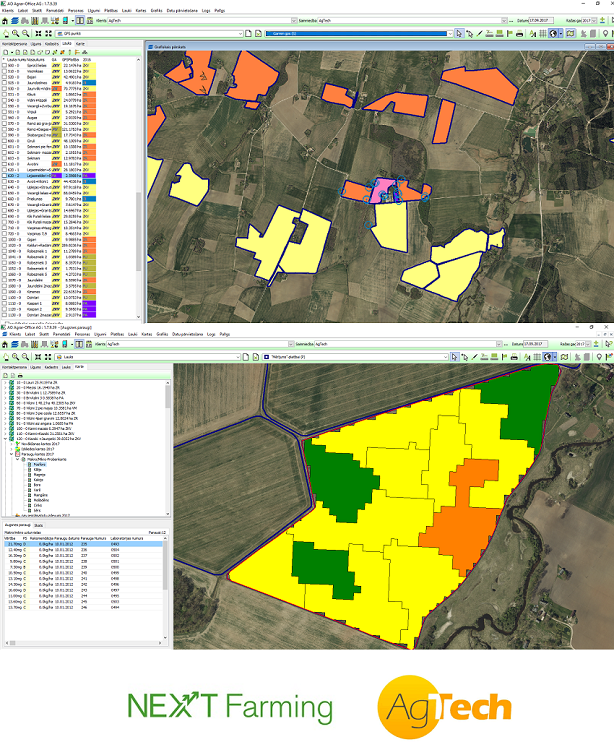Tick the checkbox for field row 1130 - 0
The width and height of the screenshot is (614, 750).
(x=4, y=315)
